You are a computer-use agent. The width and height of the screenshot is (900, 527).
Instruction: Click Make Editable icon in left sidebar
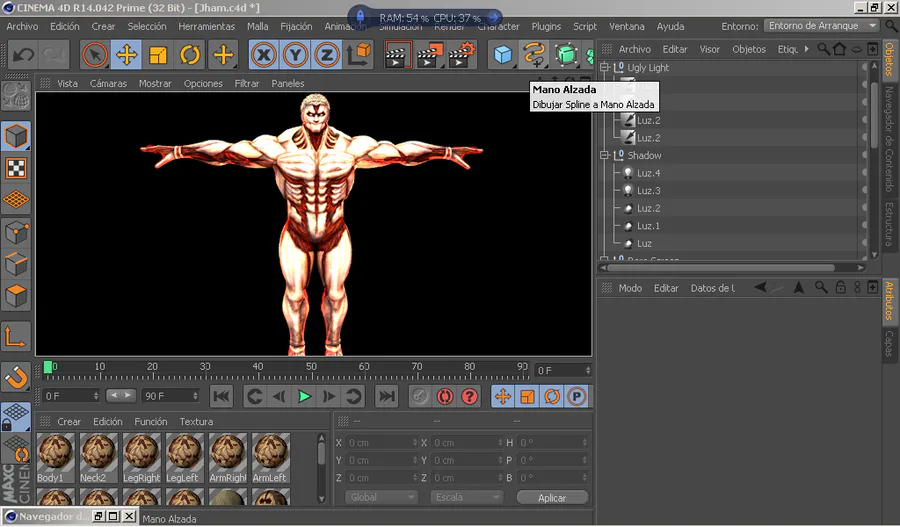click(x=16, y=96)
